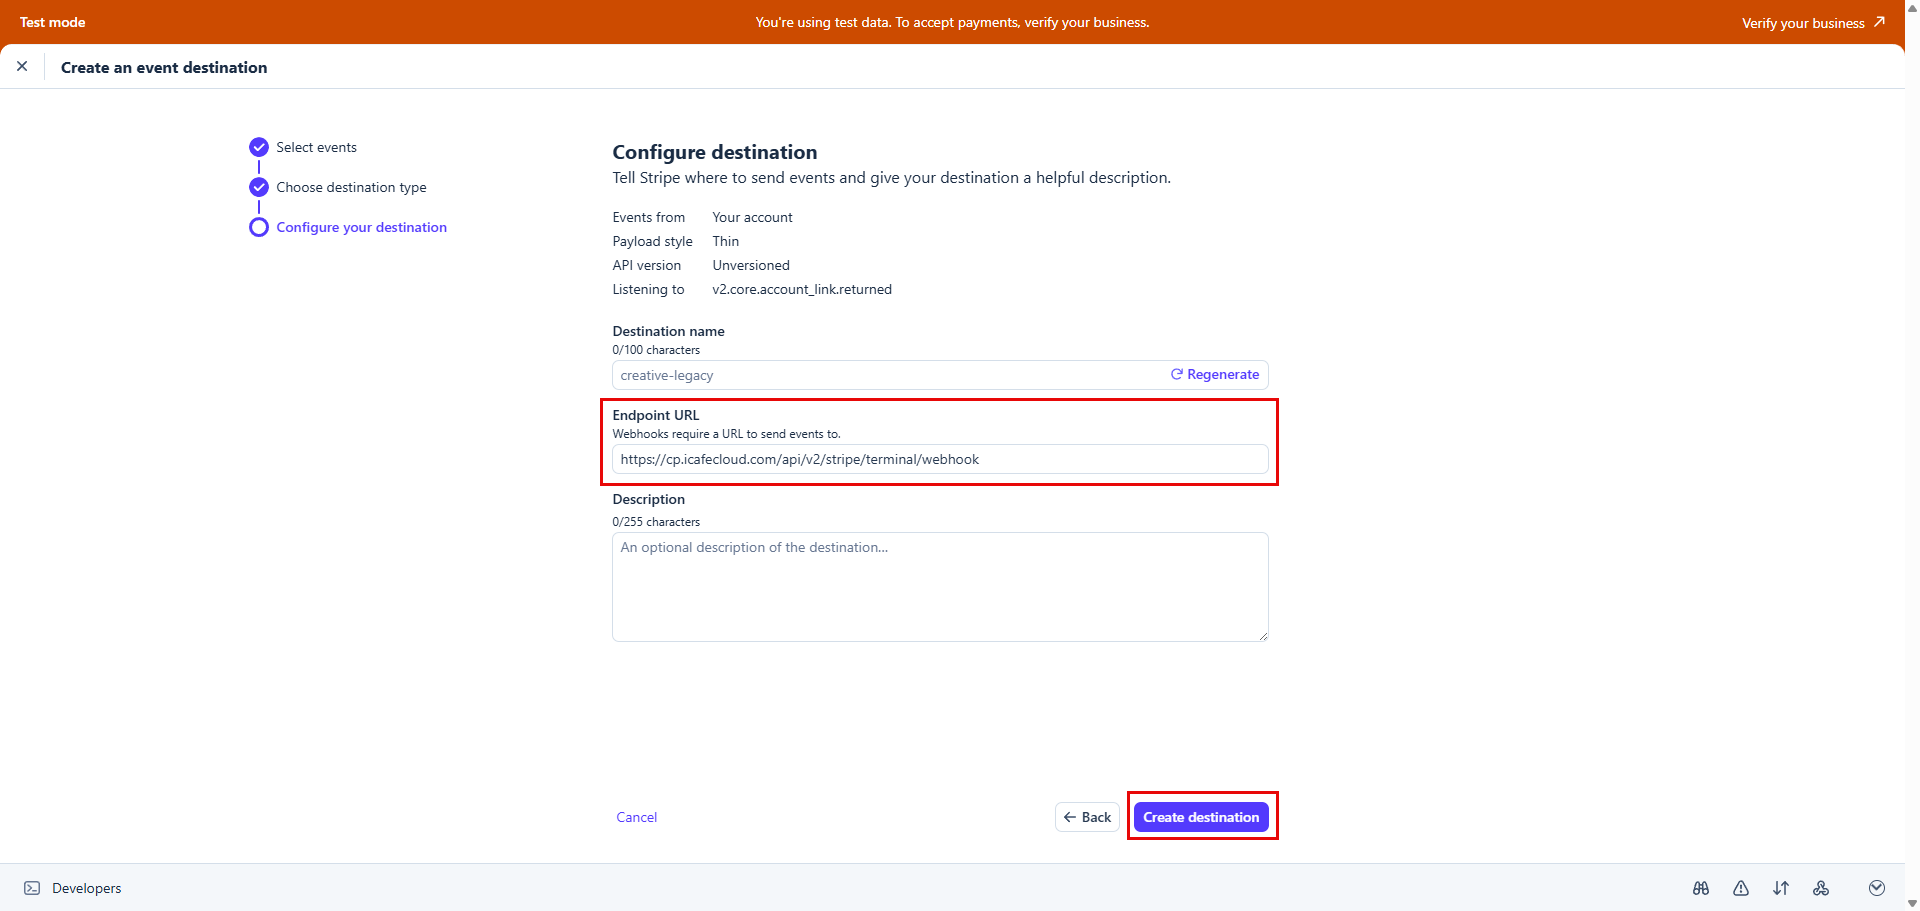Screen dimensions: 1920x911
Task: Close the event destination dialog with X
Action: click(22, 67)
